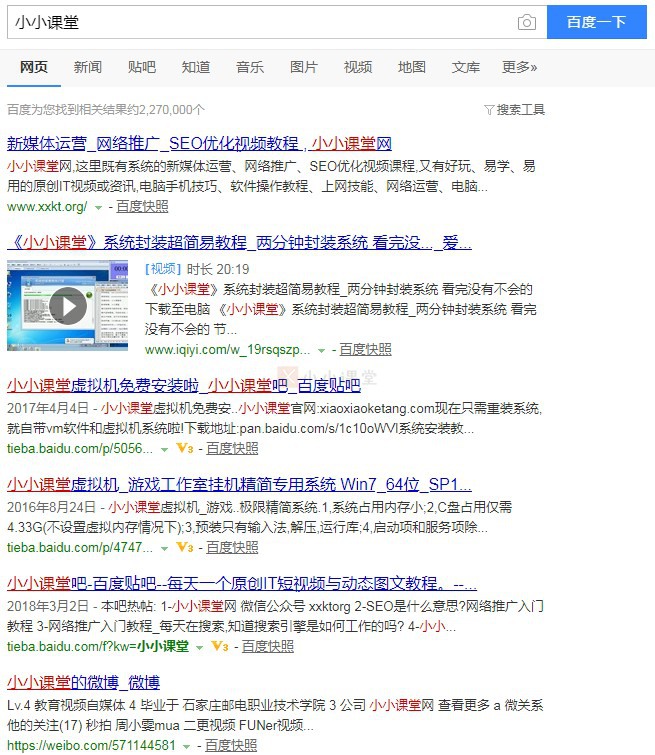Open the 音乐 tab
655x755 pixels.
[250, 67]
